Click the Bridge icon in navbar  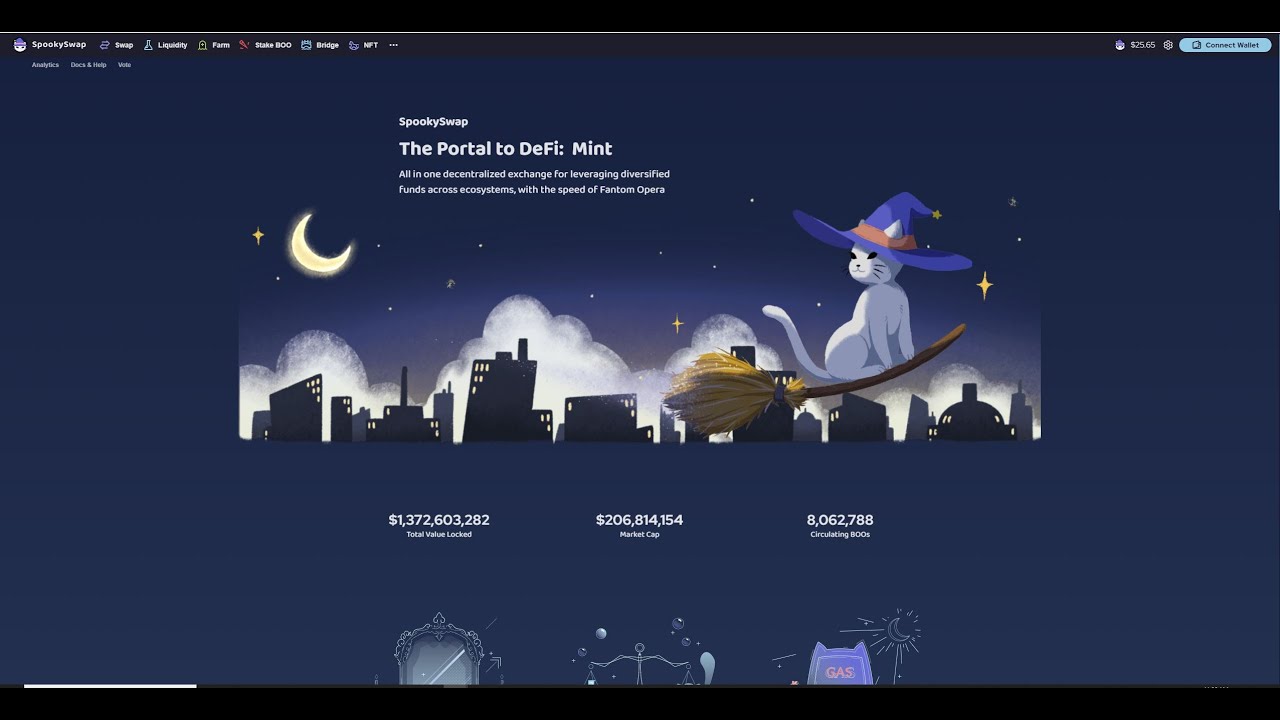coord(307,45)
